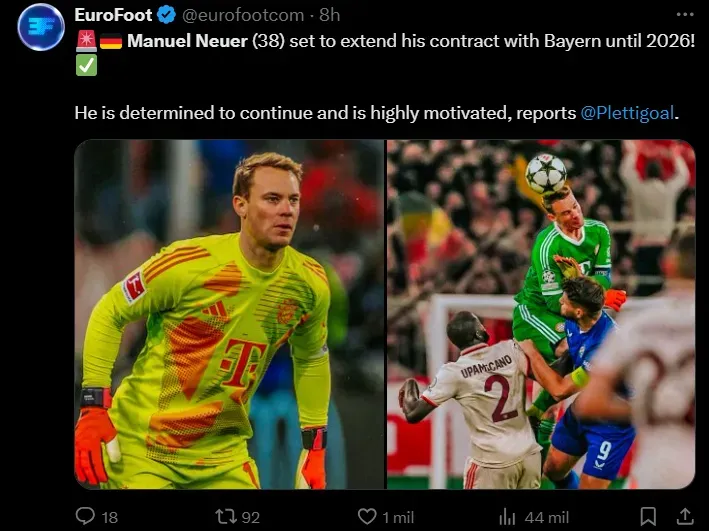Like the tweet with heart icon
Viewport: 709px width, 531px height.
point(367,516)
